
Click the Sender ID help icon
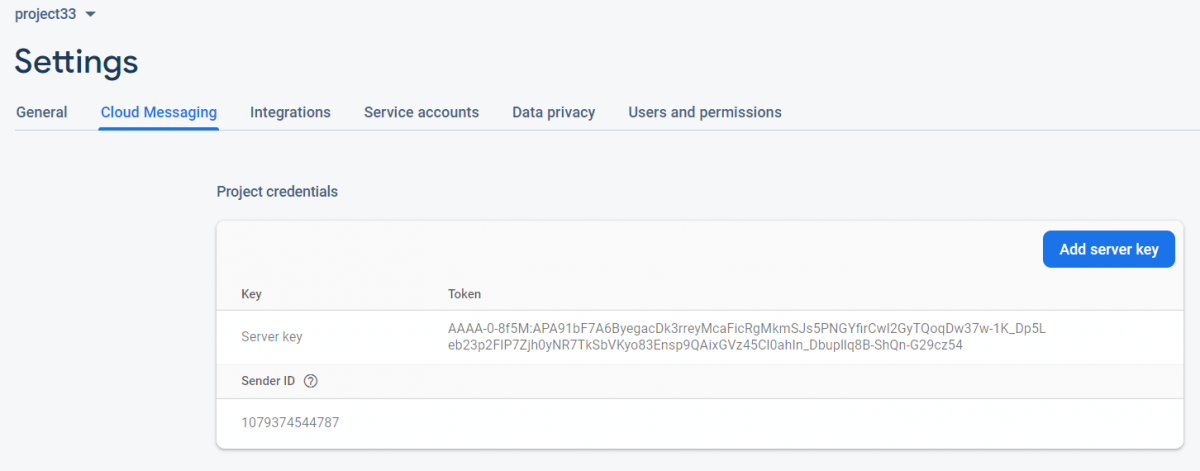coord(311,381)
